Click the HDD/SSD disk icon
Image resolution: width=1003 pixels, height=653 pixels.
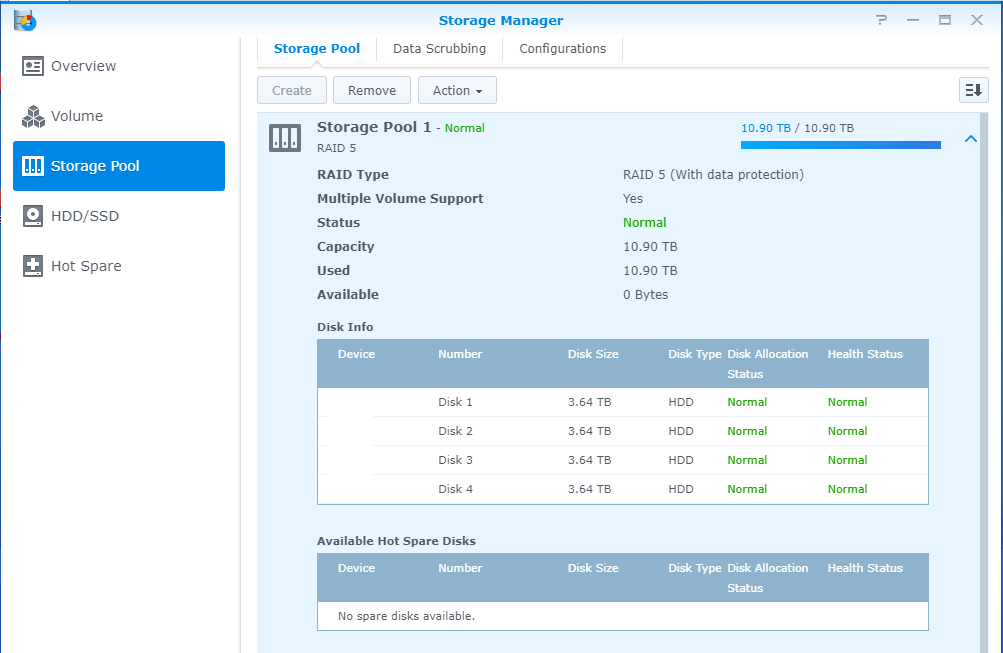[33, 216]
